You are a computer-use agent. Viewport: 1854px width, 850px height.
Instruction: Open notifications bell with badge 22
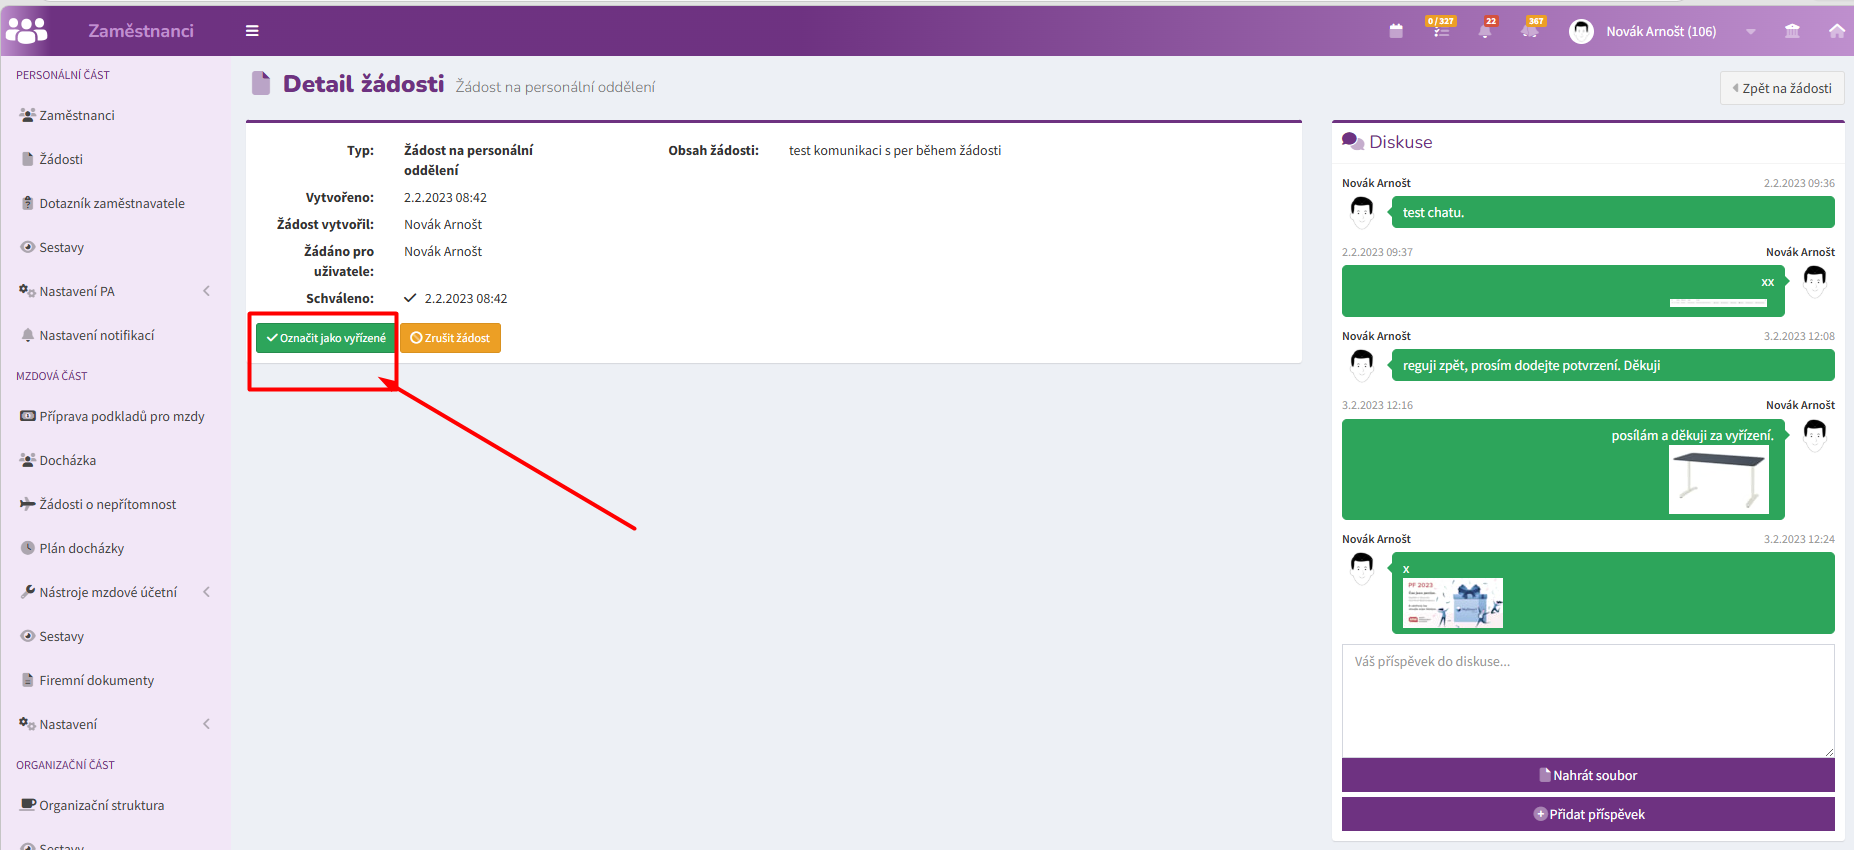(x=1485, y=30)
